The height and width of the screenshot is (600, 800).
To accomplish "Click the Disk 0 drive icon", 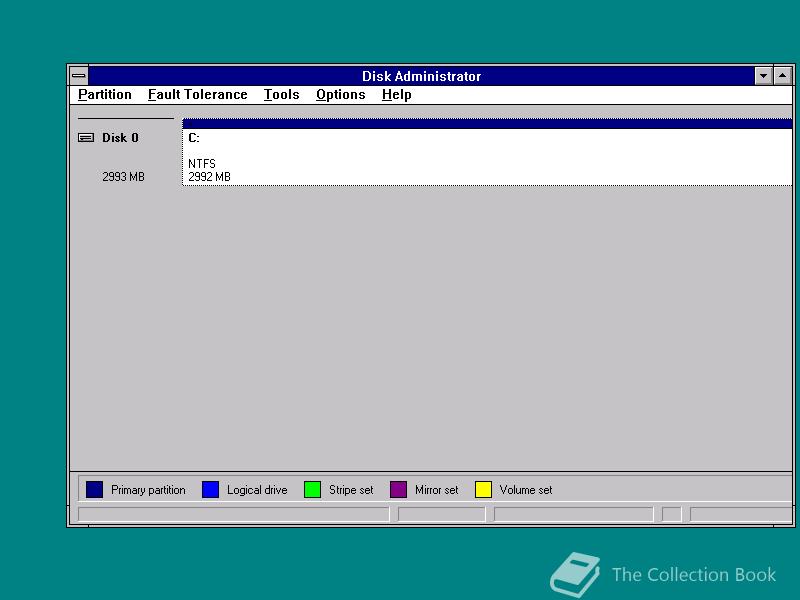I will pyautogui.click(x=86, y=138).
